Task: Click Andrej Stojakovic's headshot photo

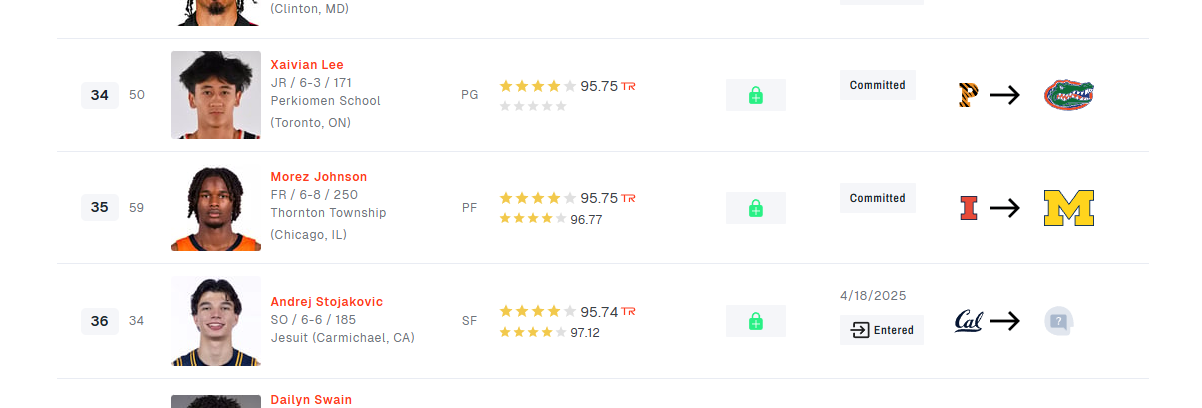Action: (x=215, y=321)
